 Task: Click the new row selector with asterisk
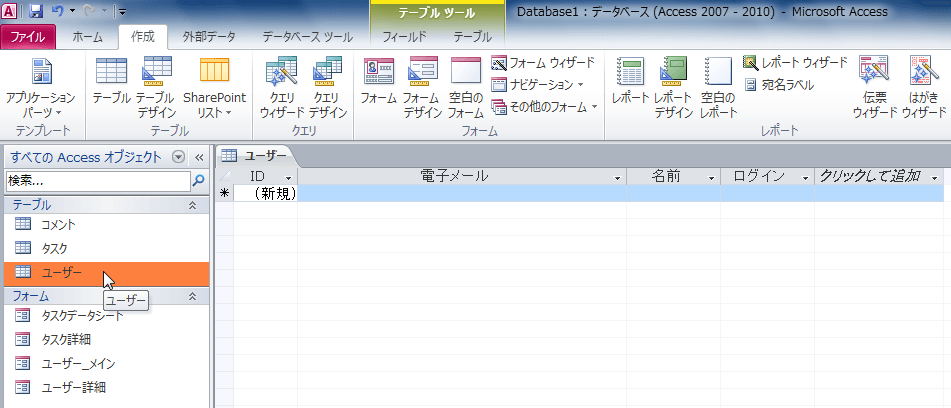(224, 193)
